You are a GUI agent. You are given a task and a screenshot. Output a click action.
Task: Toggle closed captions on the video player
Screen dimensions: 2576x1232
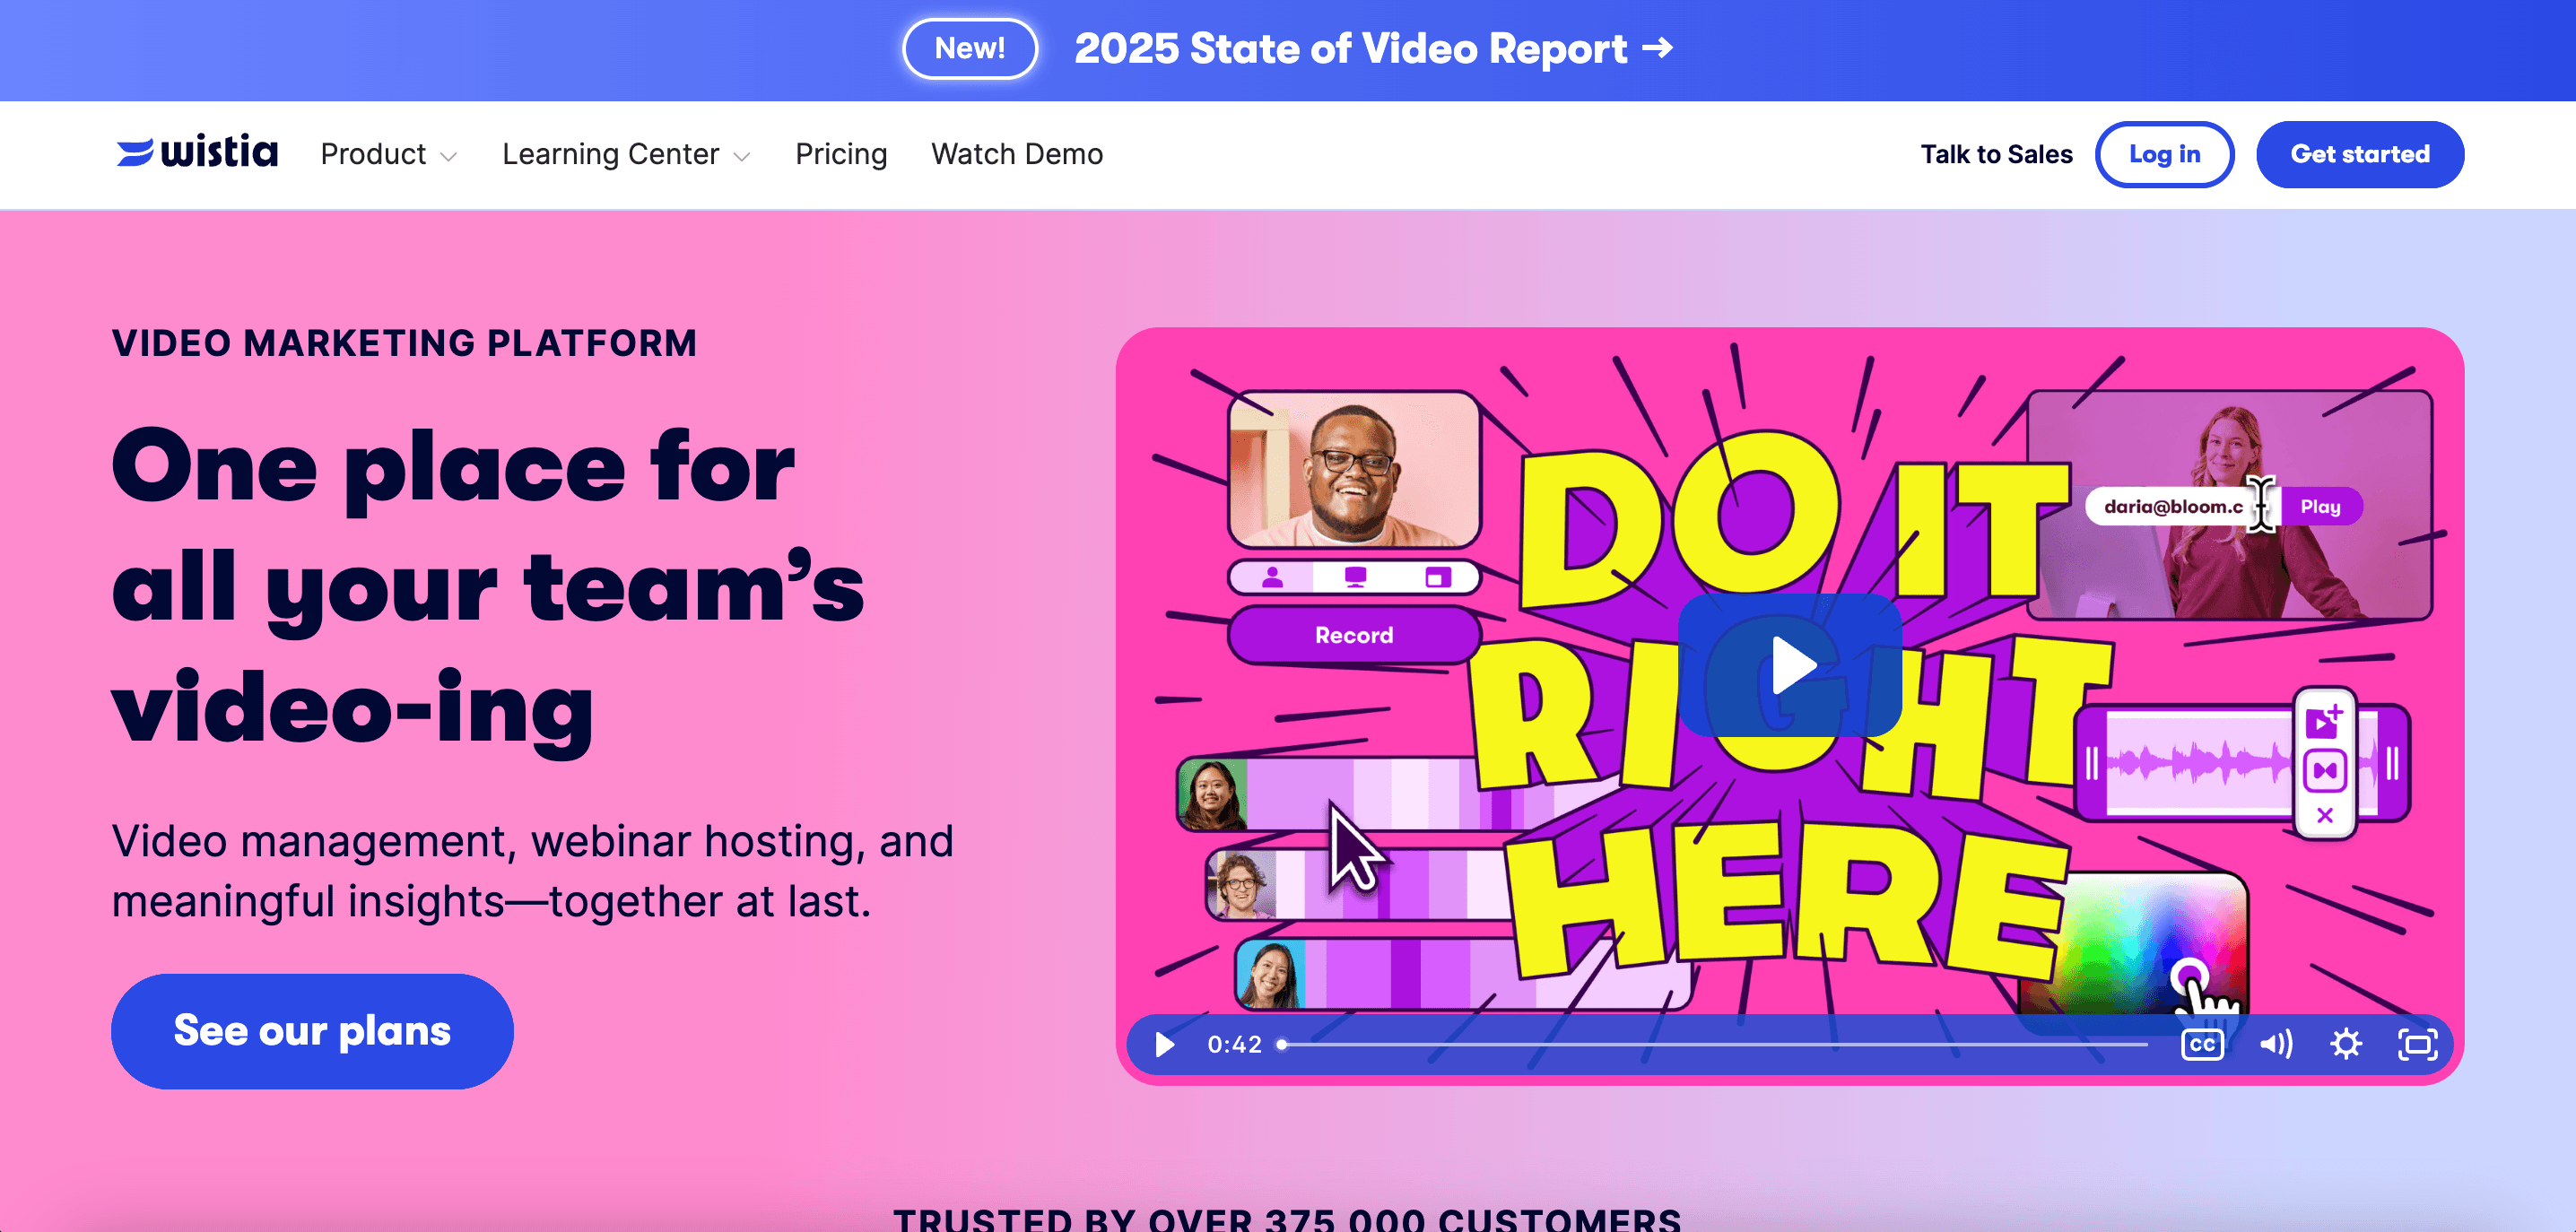click(x=2203, y=1045)
